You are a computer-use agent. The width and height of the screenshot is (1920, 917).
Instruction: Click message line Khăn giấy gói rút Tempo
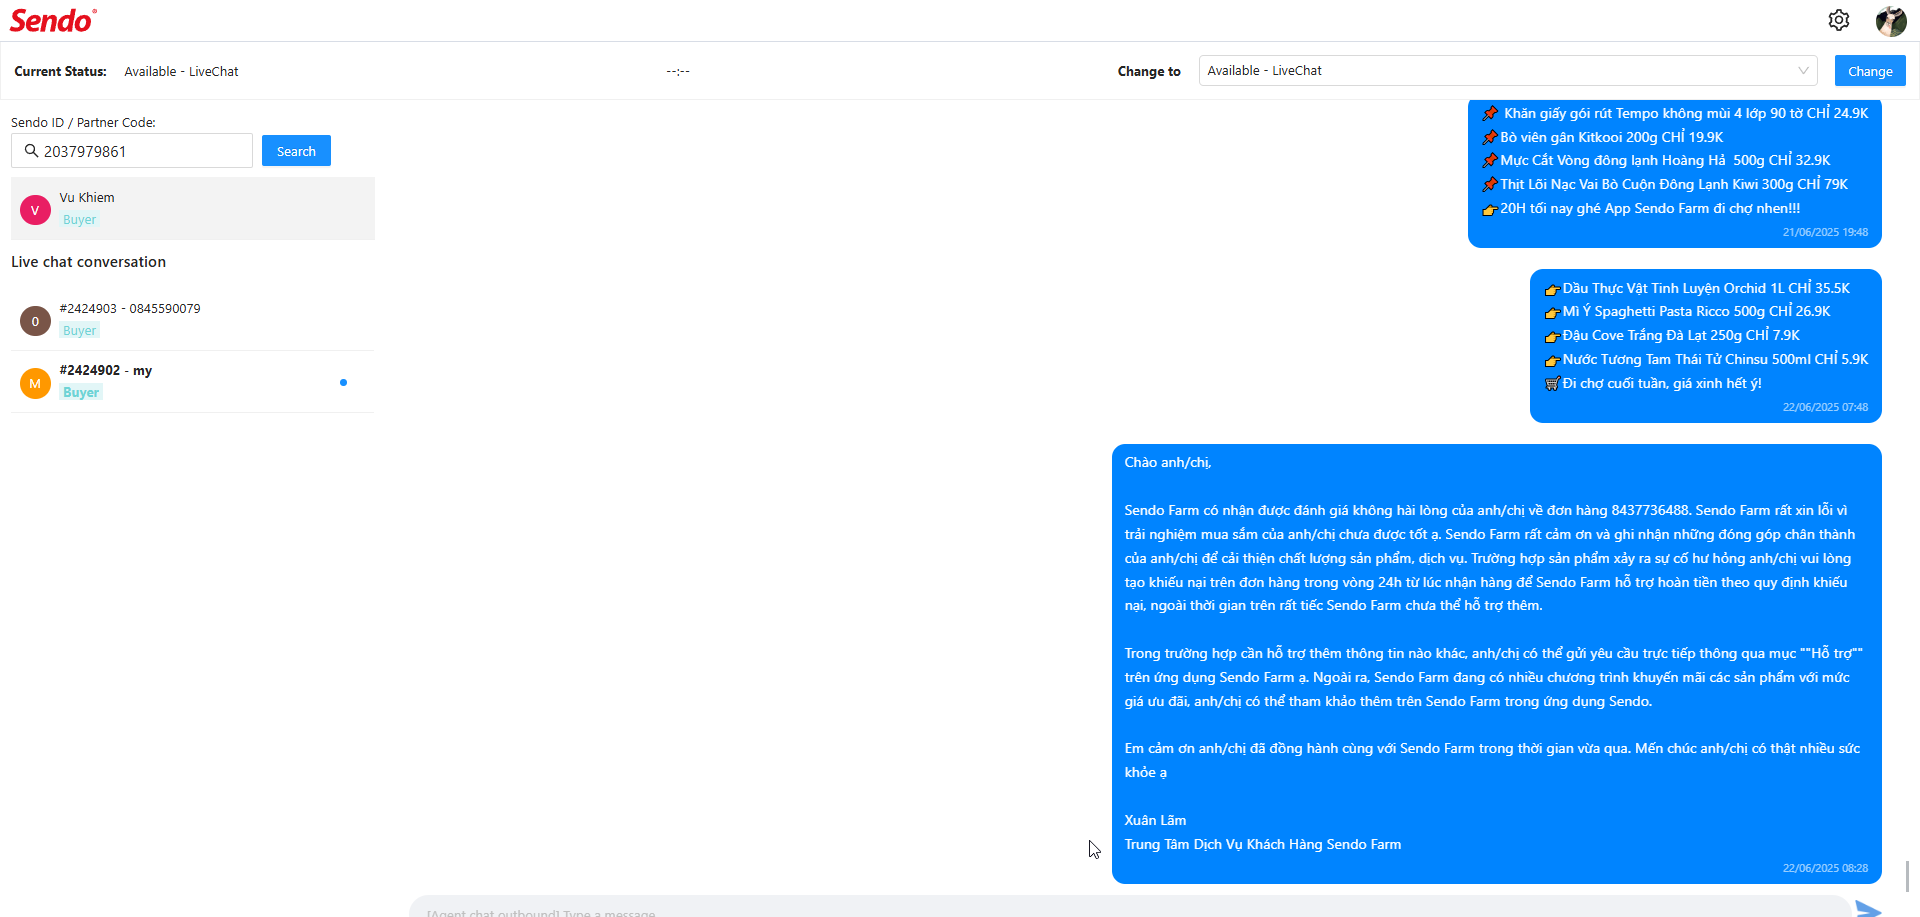tap(1675, 113)
